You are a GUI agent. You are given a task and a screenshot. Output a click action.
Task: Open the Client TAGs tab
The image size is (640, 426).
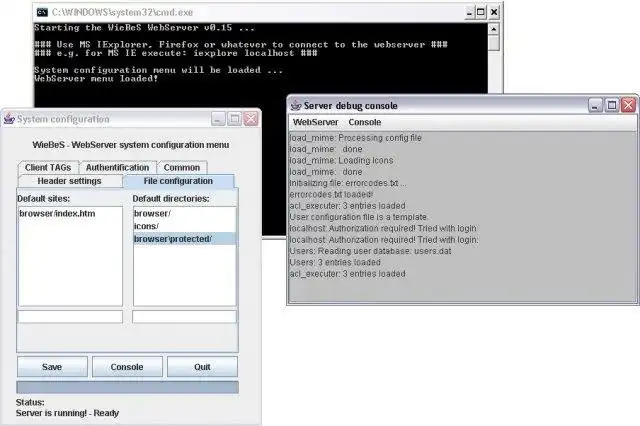48,167
